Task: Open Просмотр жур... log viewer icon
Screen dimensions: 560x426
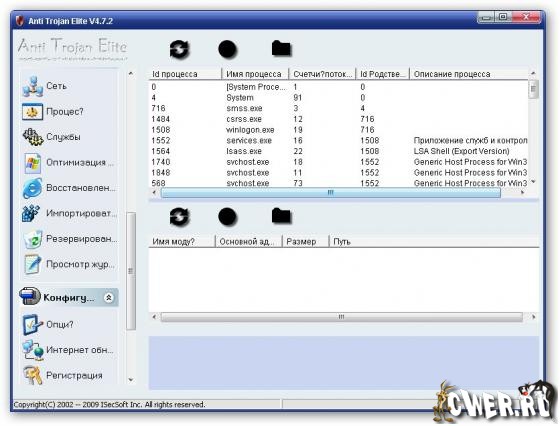Action: click(32, 264)
